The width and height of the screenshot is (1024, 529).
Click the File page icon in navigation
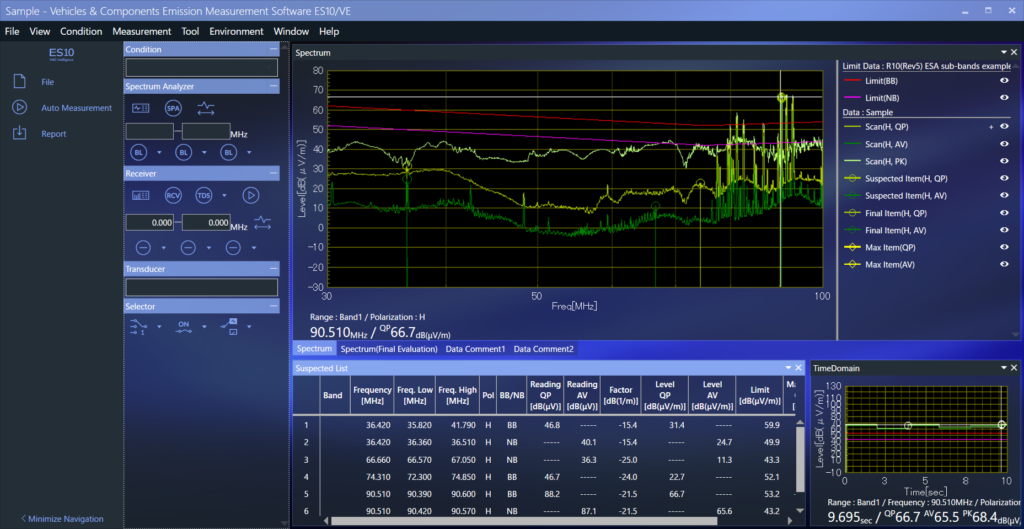pyautogui.click(x=20, y=82)
